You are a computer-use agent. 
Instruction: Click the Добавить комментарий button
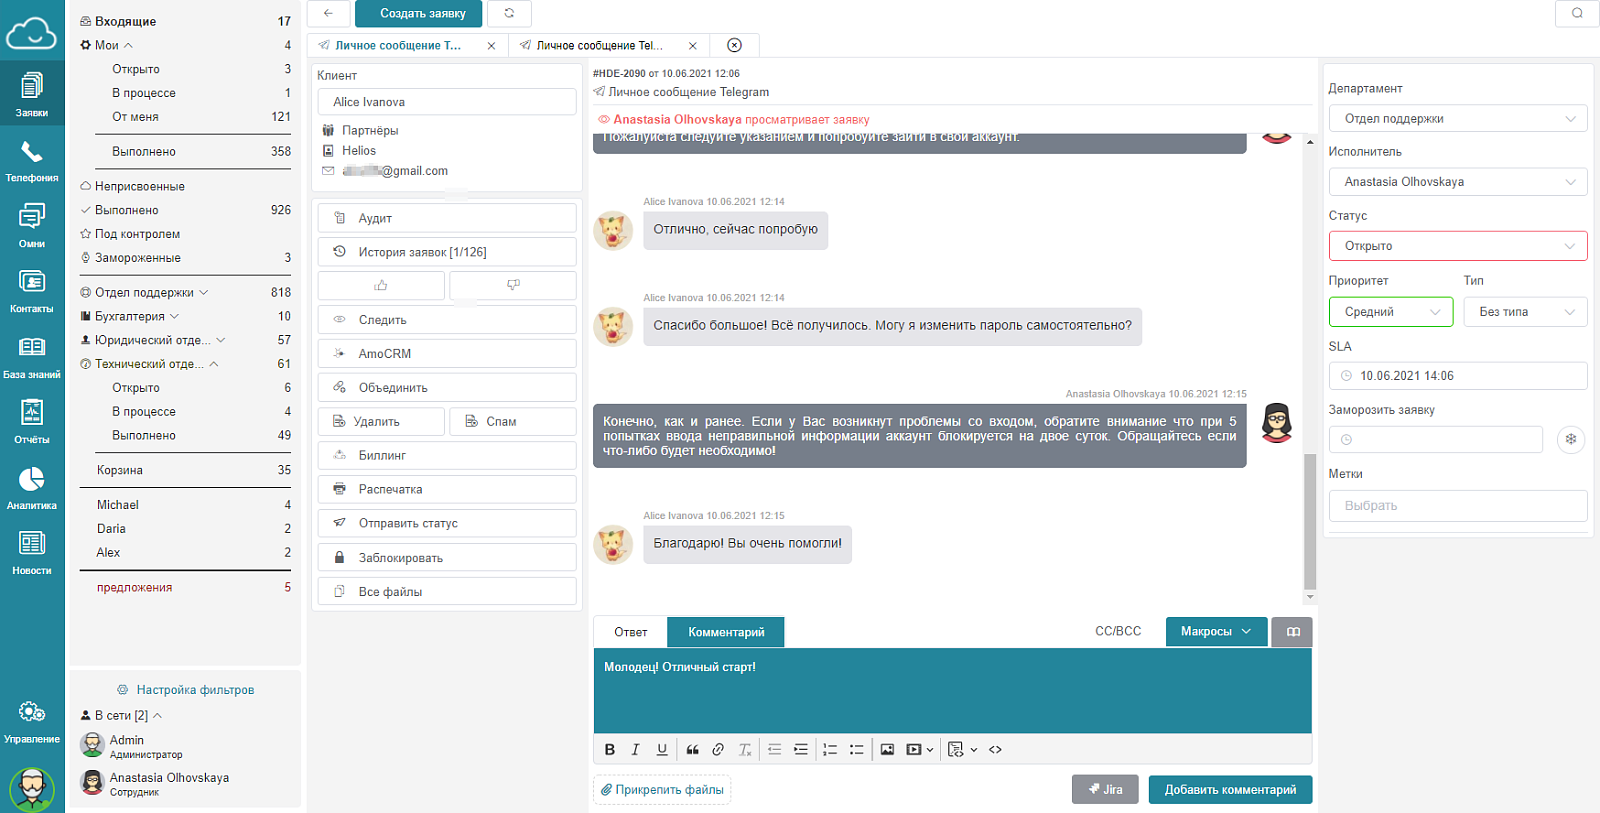tap(1230, 790)
